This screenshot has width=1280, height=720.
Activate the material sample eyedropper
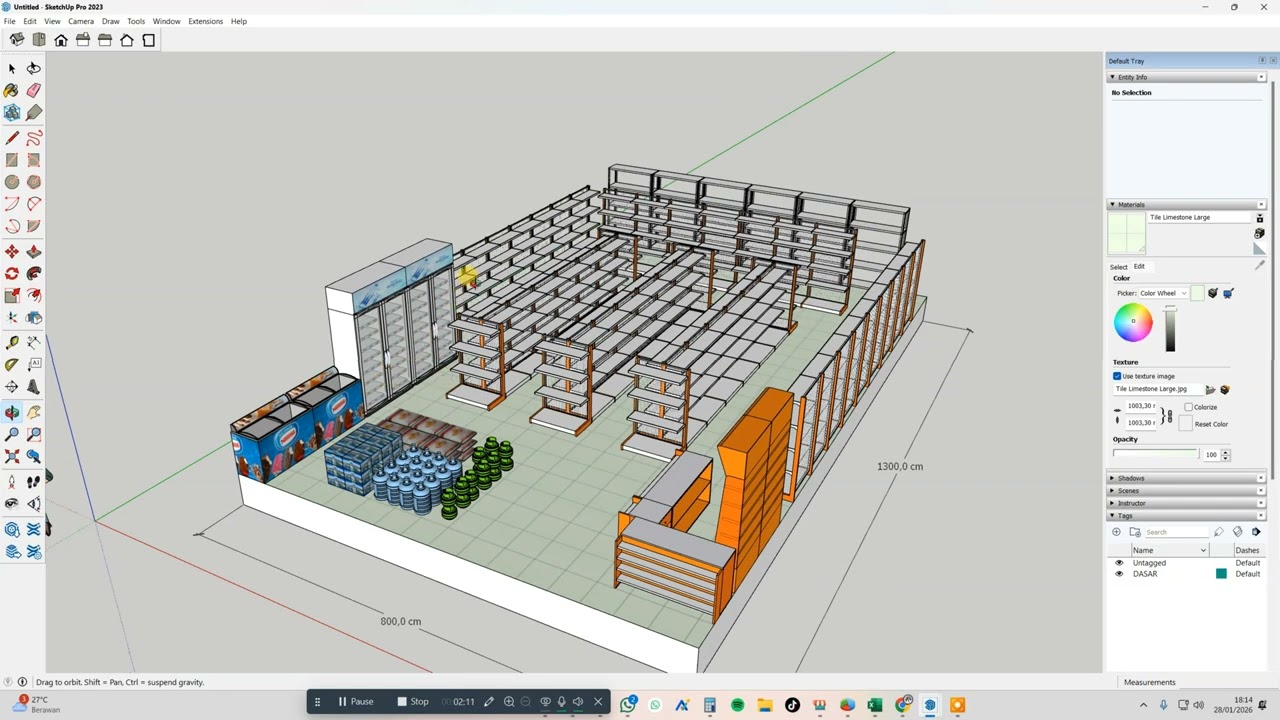(x=1259, y=266)
